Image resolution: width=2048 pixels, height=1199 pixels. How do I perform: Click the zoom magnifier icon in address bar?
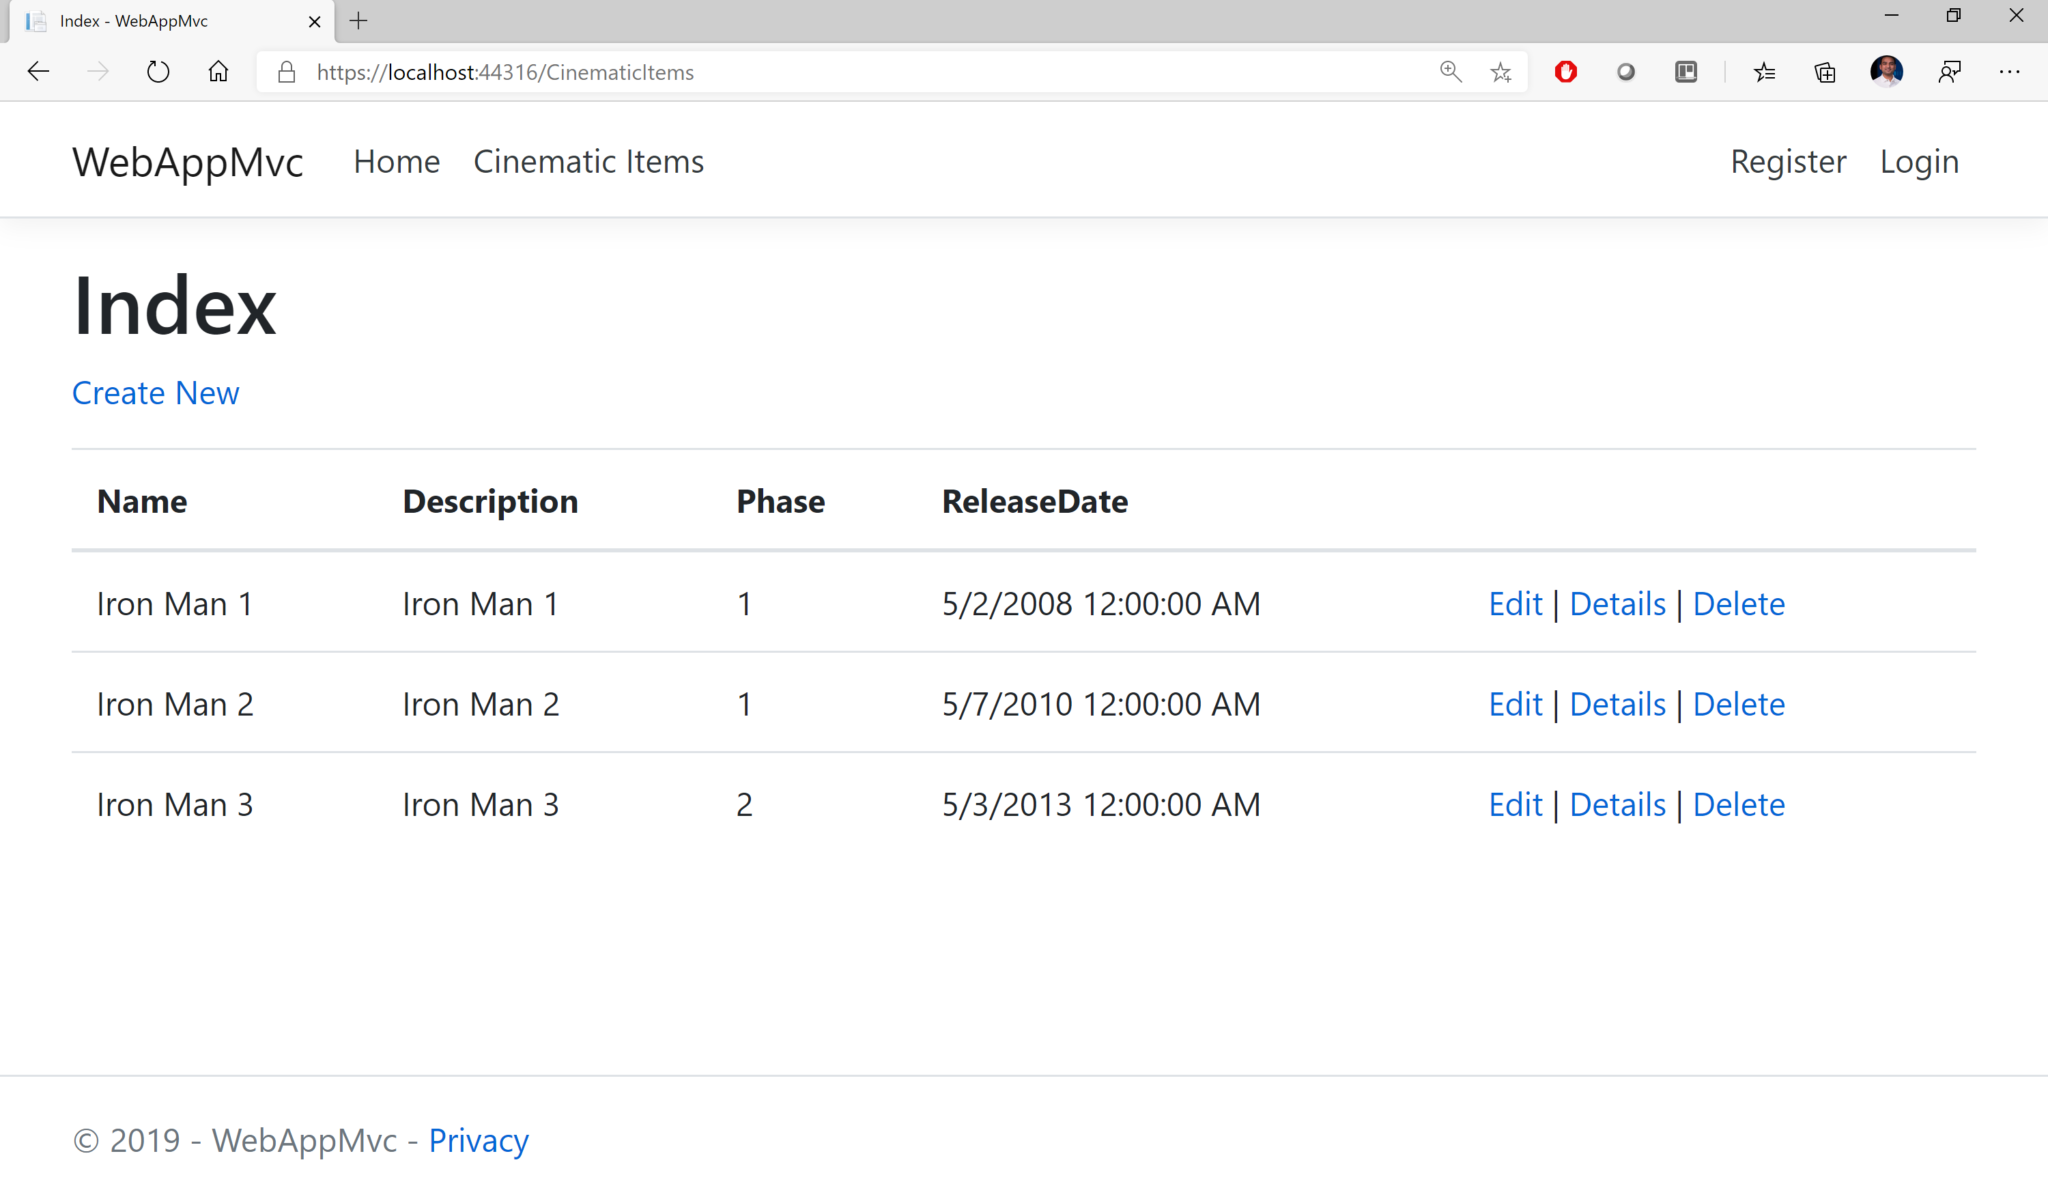pos(1450,72)
